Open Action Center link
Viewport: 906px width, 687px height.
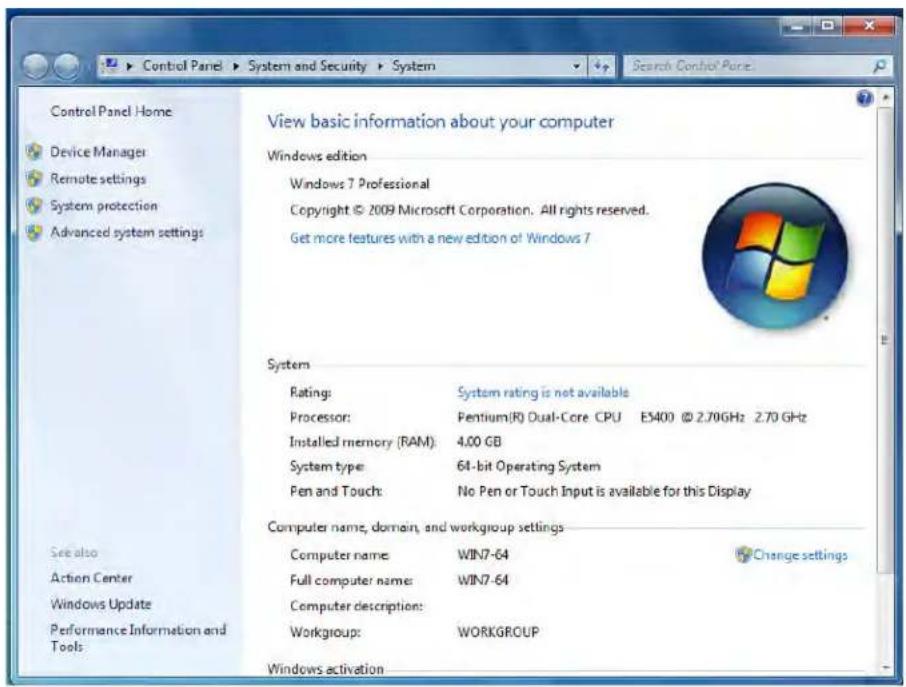coord(91,578)
